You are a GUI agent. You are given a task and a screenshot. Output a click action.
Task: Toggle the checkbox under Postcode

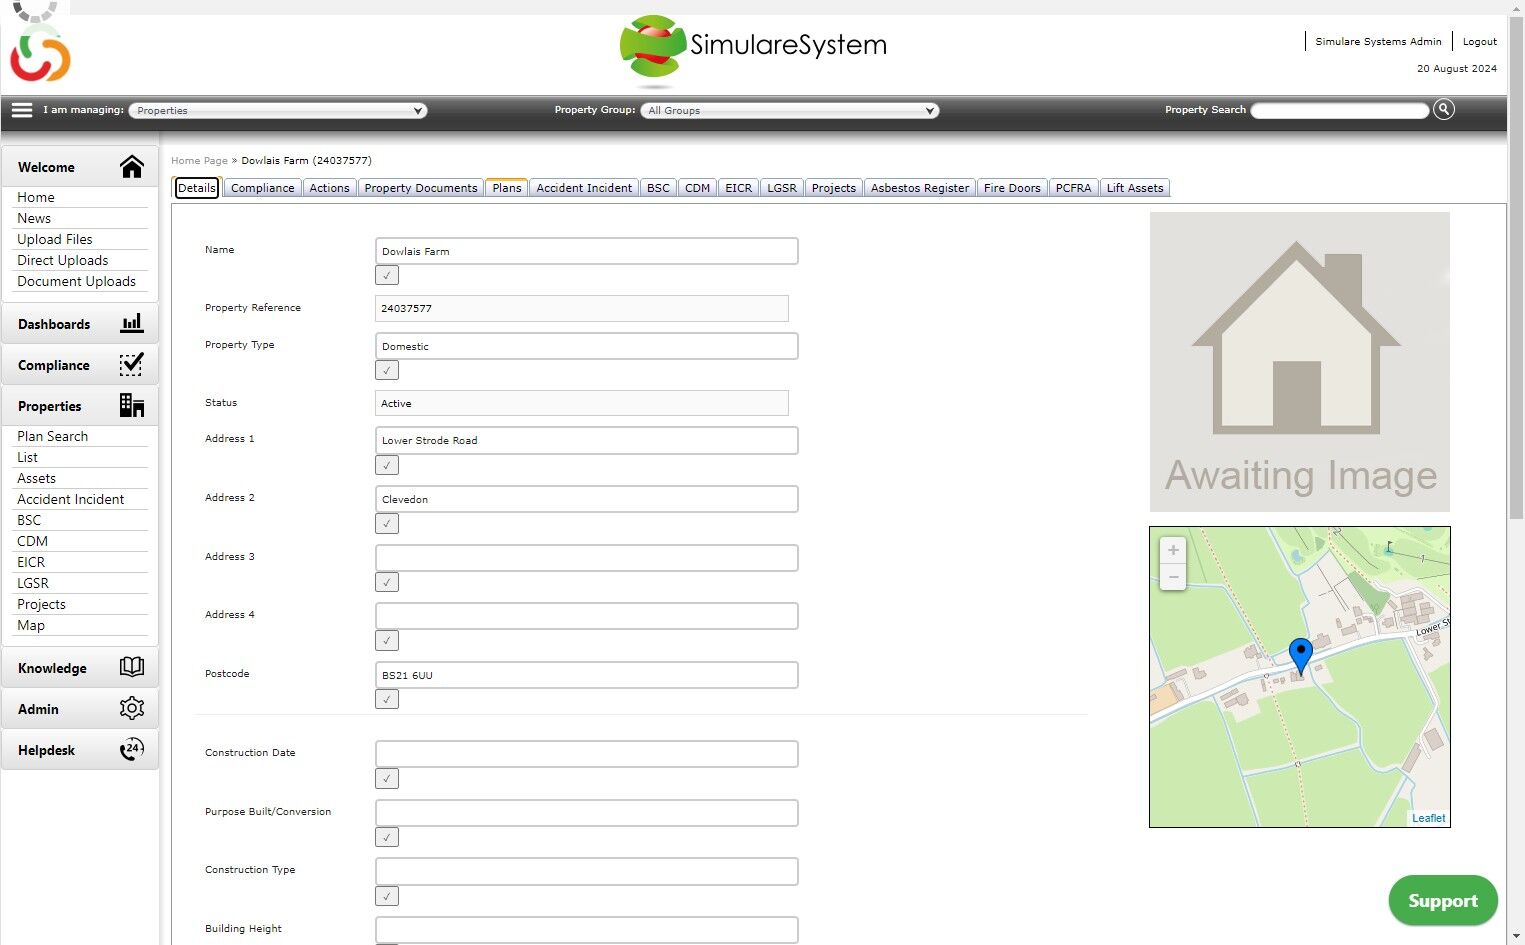pos(387,699)
